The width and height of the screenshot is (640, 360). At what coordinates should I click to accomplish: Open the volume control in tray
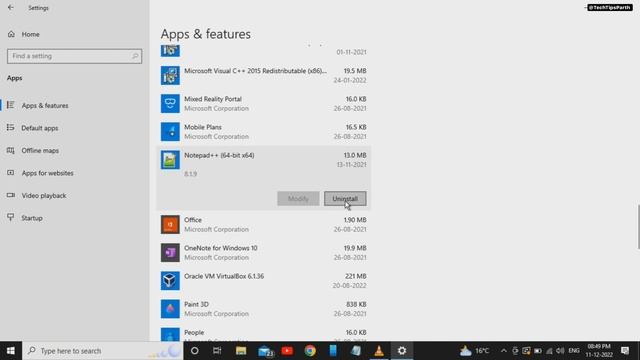point(560,351)
